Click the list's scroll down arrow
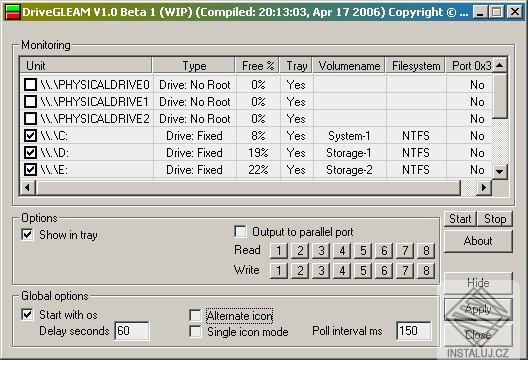Screen dimensions: 528x380 pos(500,171)
